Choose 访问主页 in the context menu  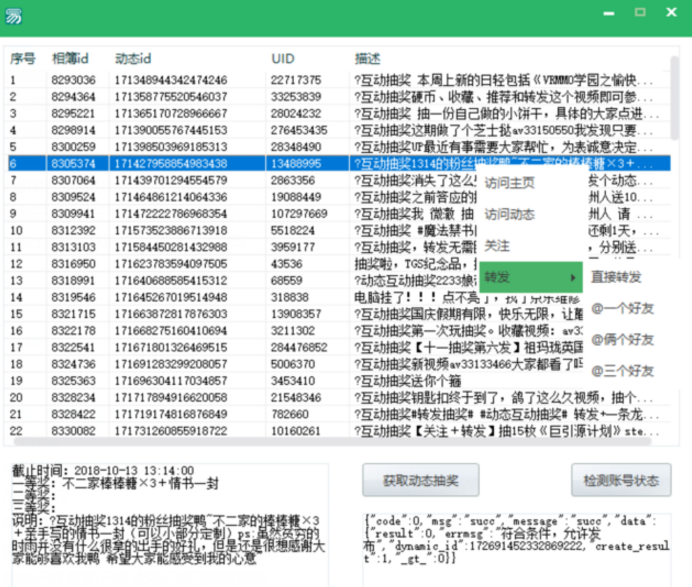point(509,183)
